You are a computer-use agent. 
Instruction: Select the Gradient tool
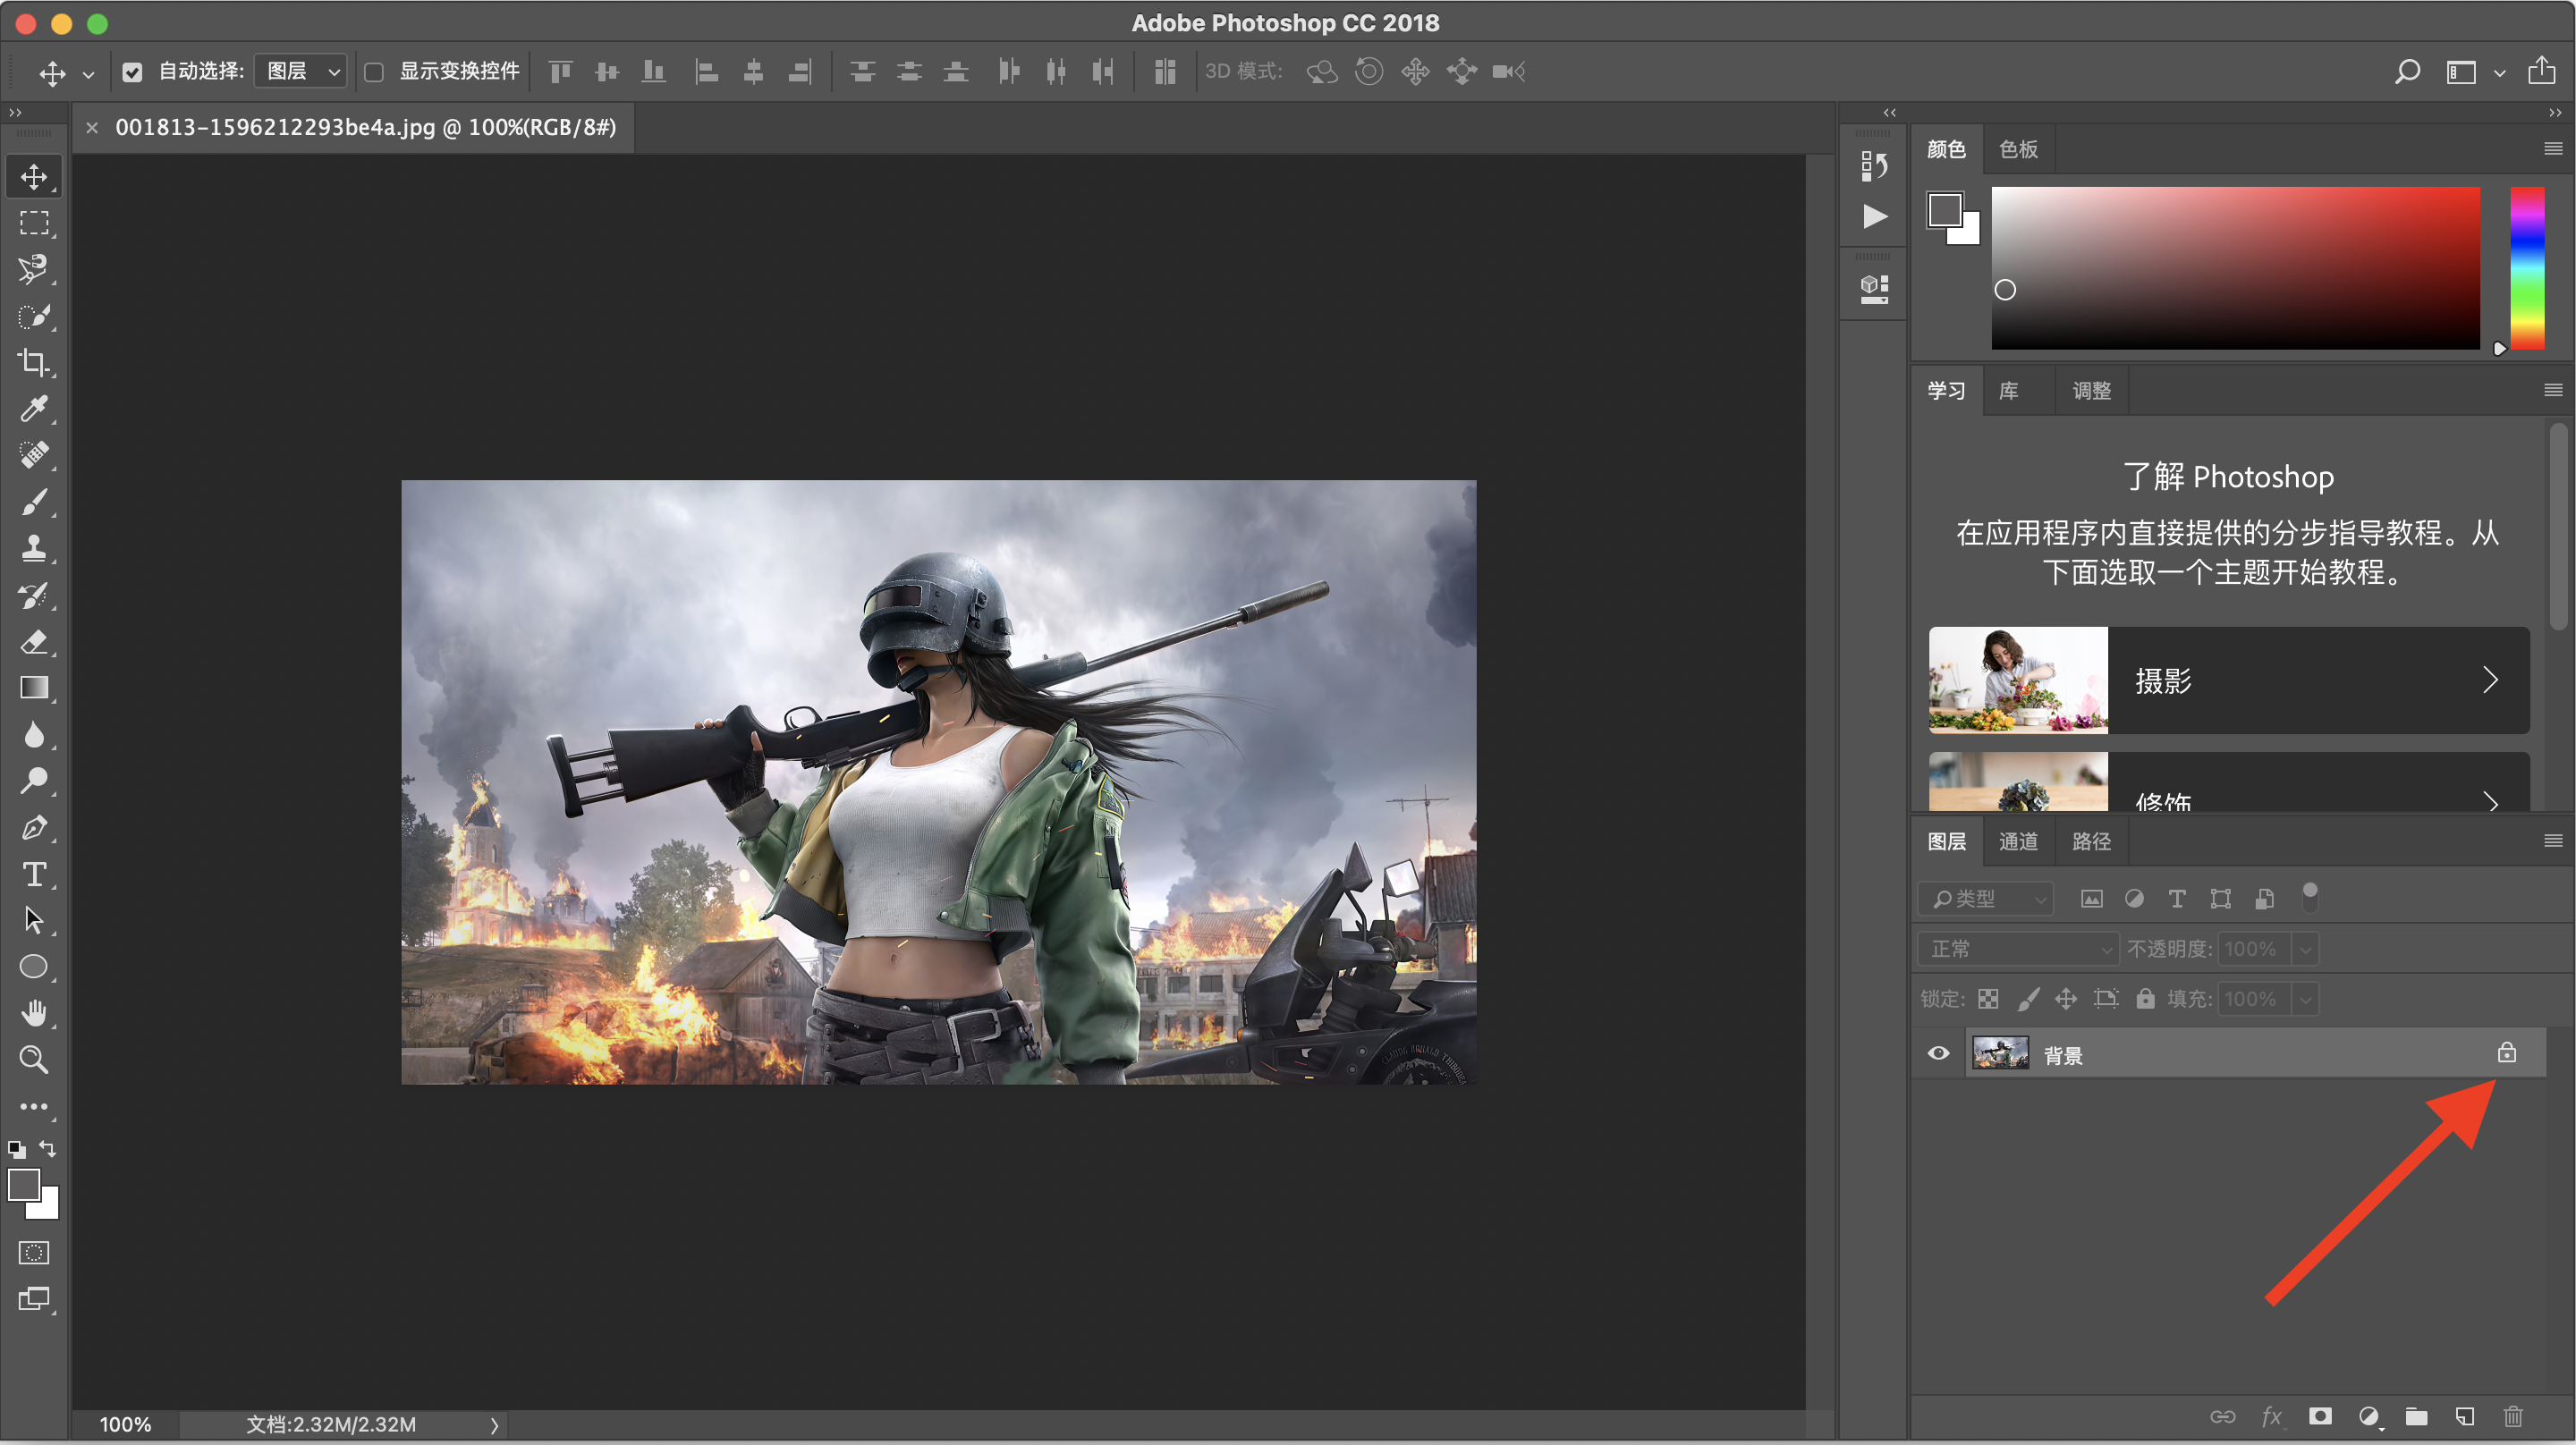pyautogui.click(x=34, y=688)
